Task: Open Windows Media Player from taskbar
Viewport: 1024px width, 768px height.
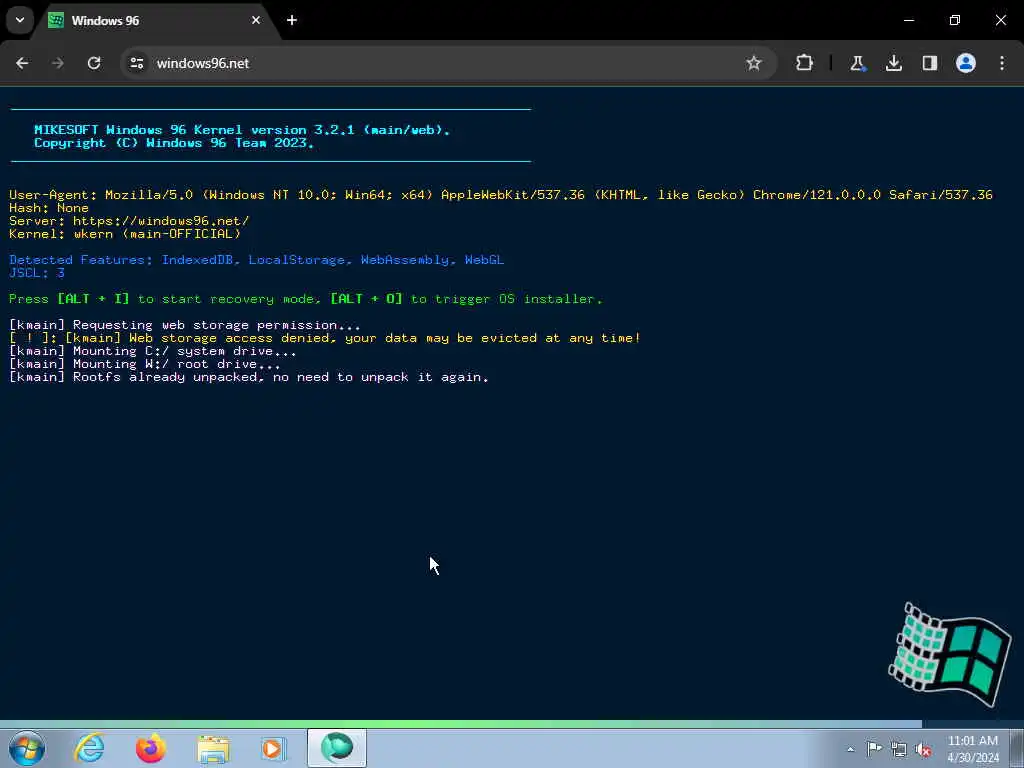Action: coord(273,748)
